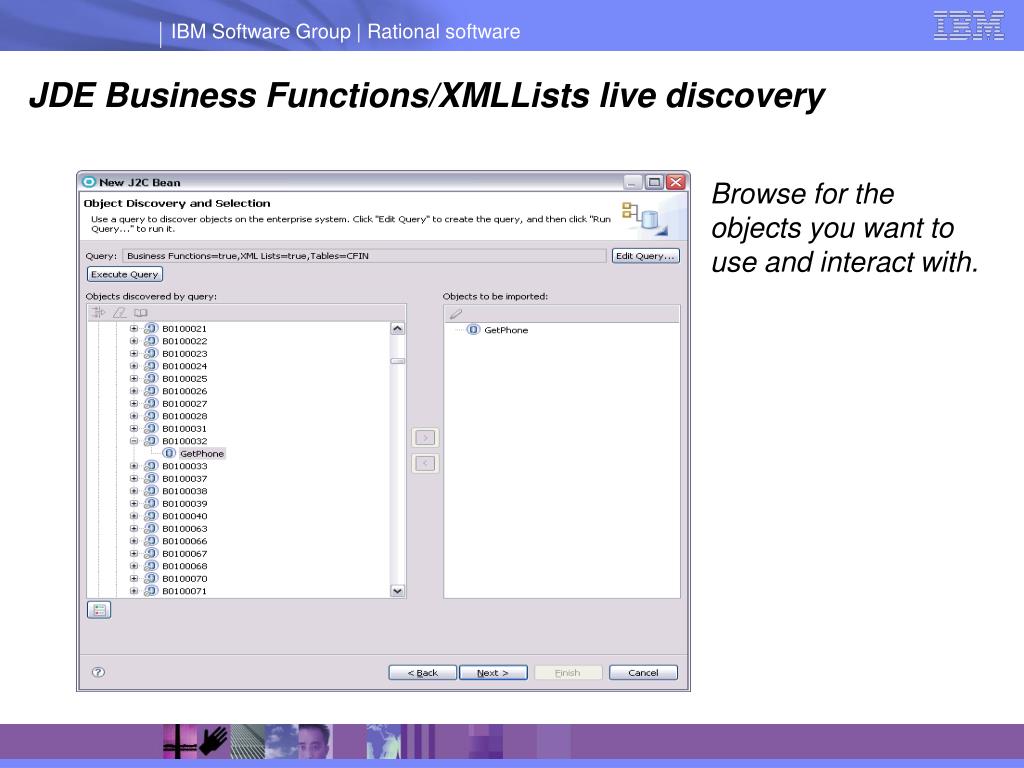The height and width of the screenshot is (768, 1024).
Task: Click the scrollbar thumb in discovered objects list
Action: (x=398, y=361)
